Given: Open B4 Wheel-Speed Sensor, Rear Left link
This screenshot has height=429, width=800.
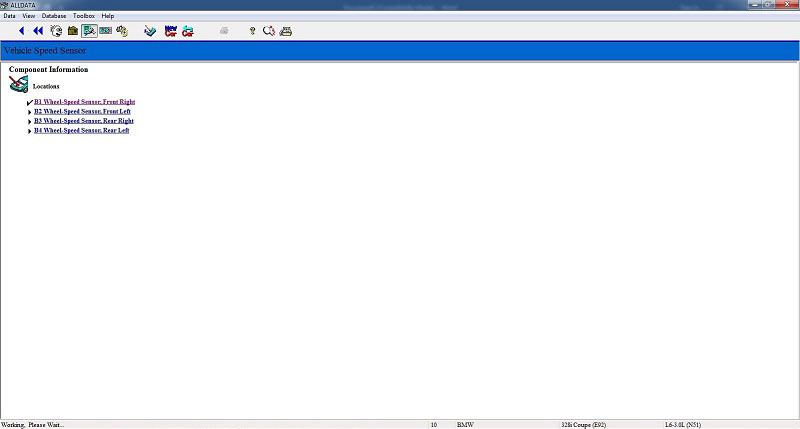Looking at the screenshot, I should 81,131.
